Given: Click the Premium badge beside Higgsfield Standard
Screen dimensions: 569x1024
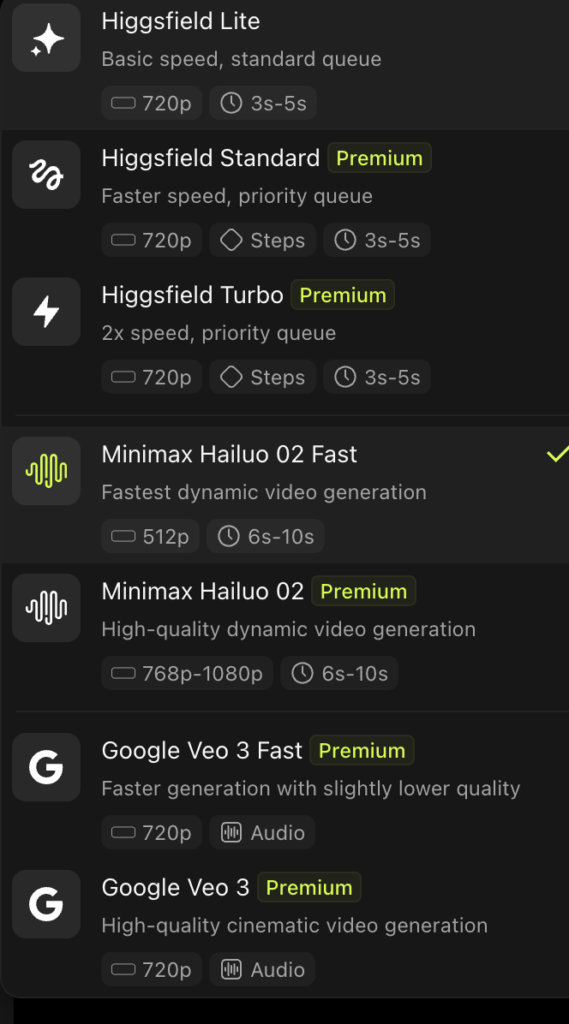Looking at the screenshot, I should coord(380,158).
